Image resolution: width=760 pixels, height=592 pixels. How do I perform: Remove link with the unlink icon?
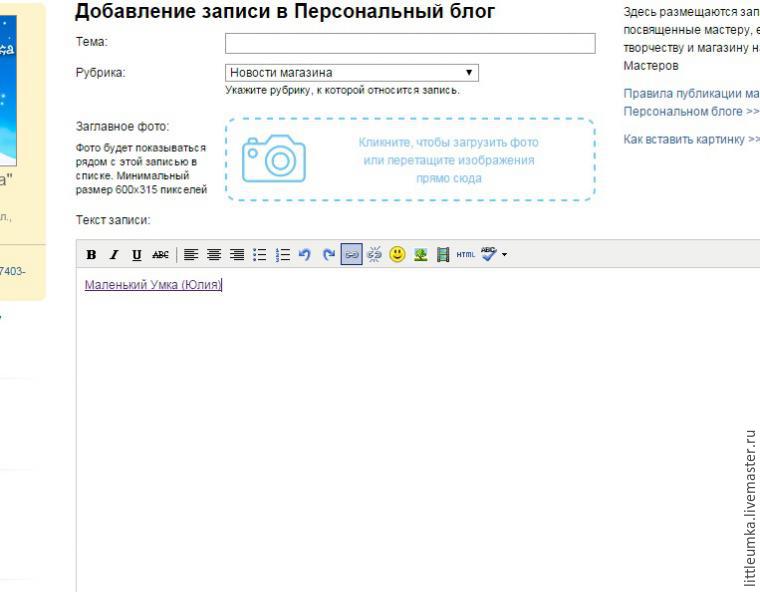pyautogui.click(x=374, y=255)
